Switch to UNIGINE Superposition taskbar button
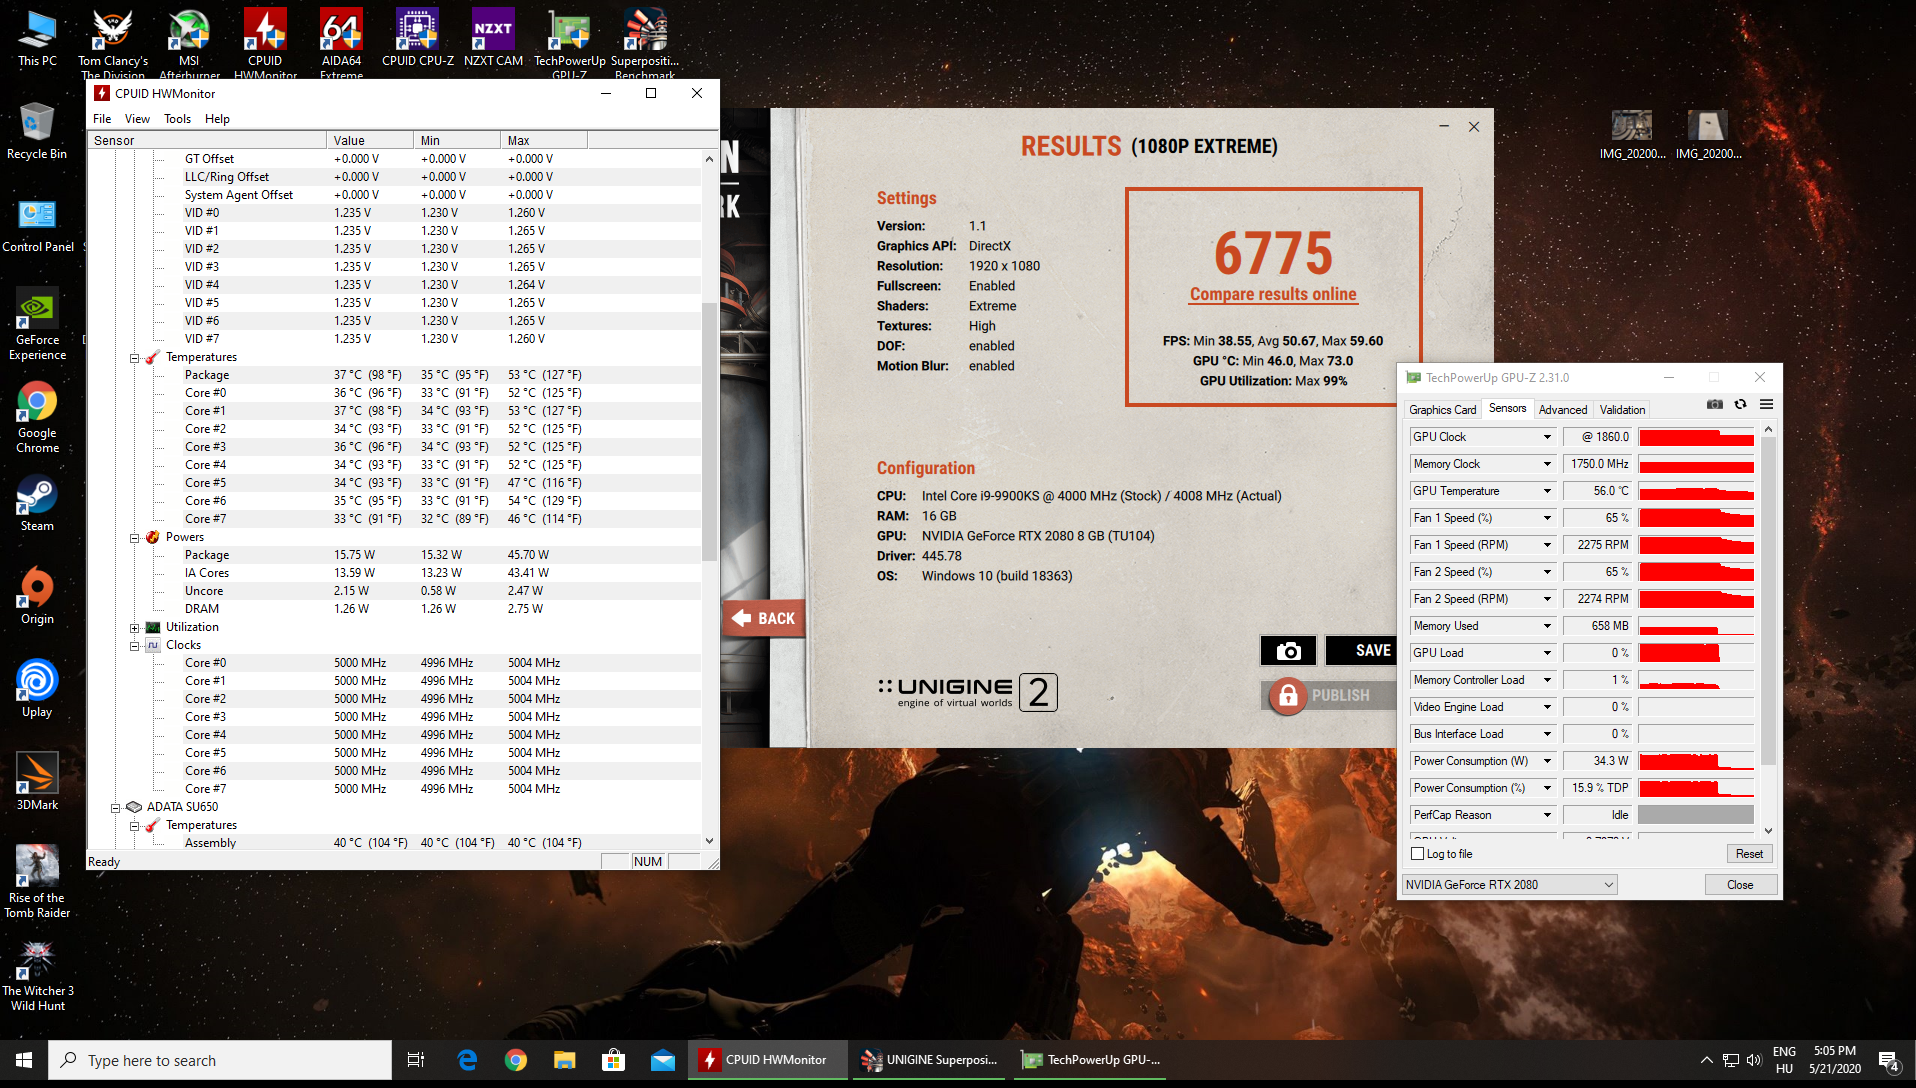Screen dimensions: 1916x1088 [930, 1060]
